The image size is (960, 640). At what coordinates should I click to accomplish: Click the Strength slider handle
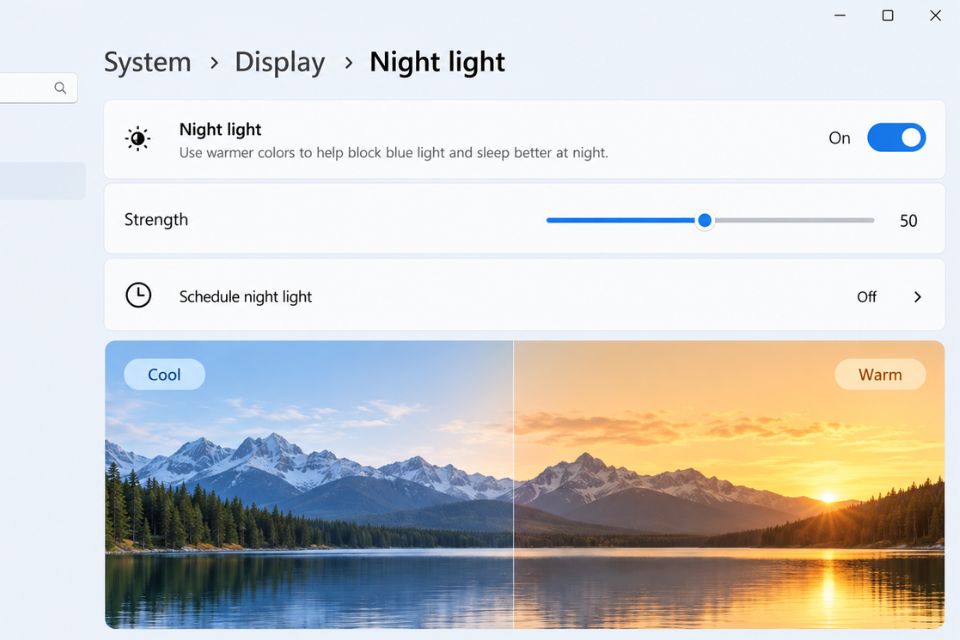tap(705, 220)
